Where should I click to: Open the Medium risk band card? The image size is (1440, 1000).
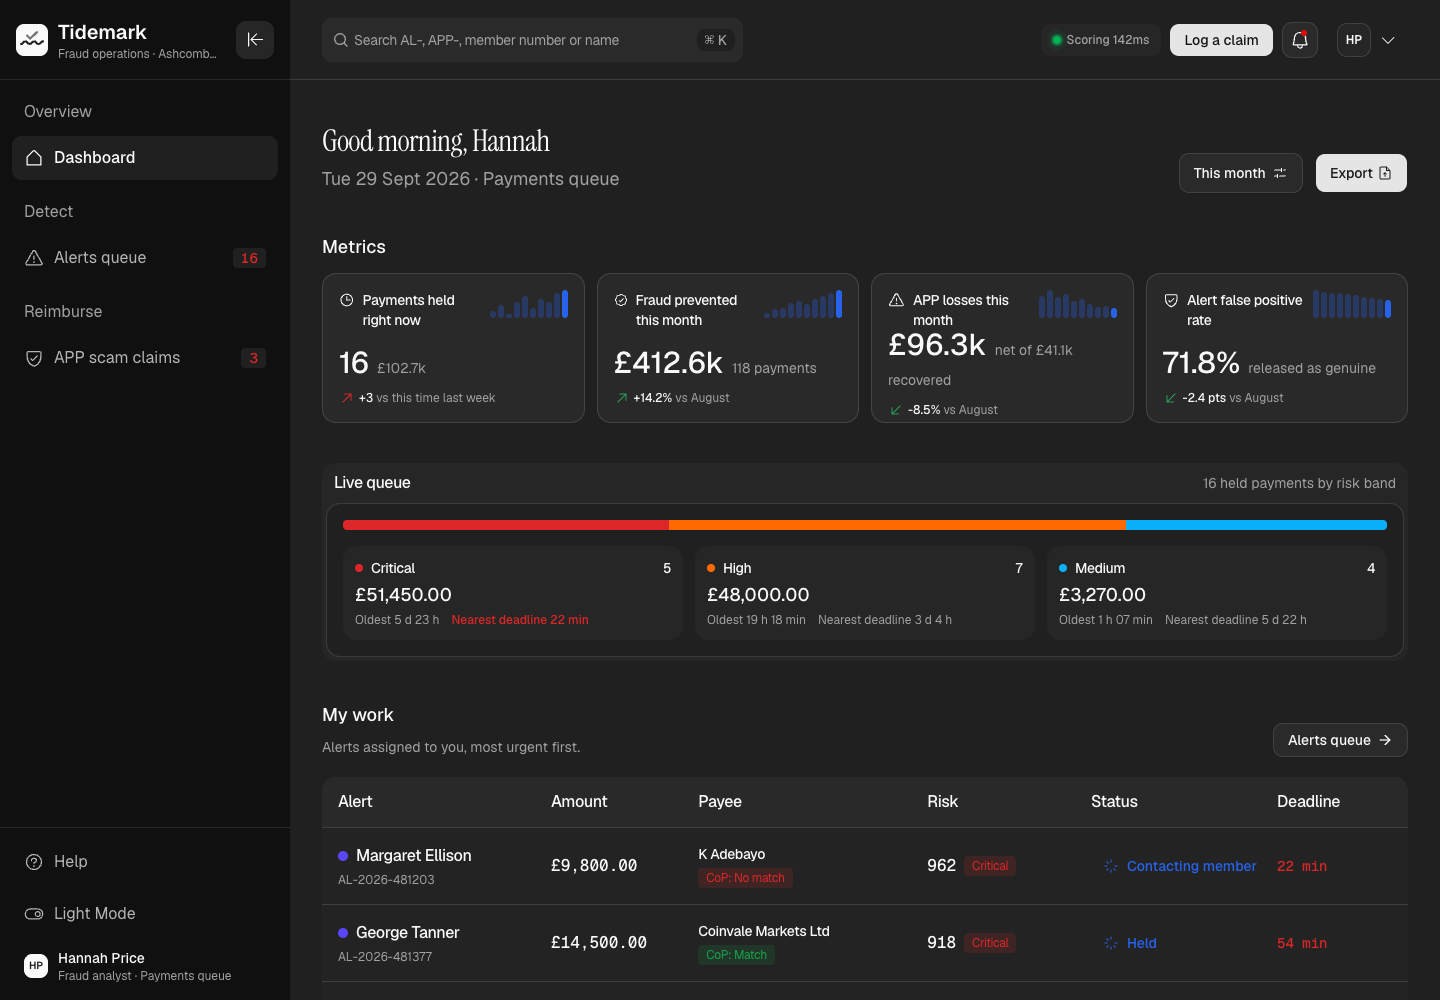point(1217,593)
